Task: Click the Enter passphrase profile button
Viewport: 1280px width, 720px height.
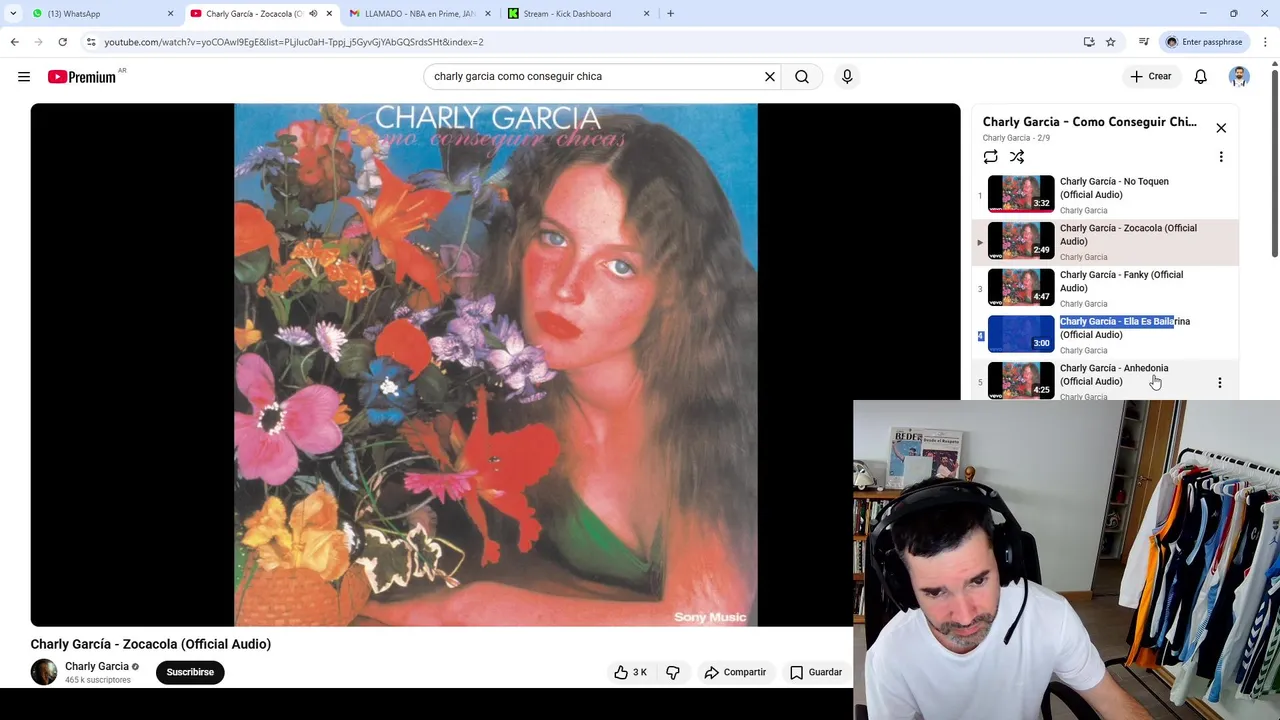Action: pos(1204,42)
